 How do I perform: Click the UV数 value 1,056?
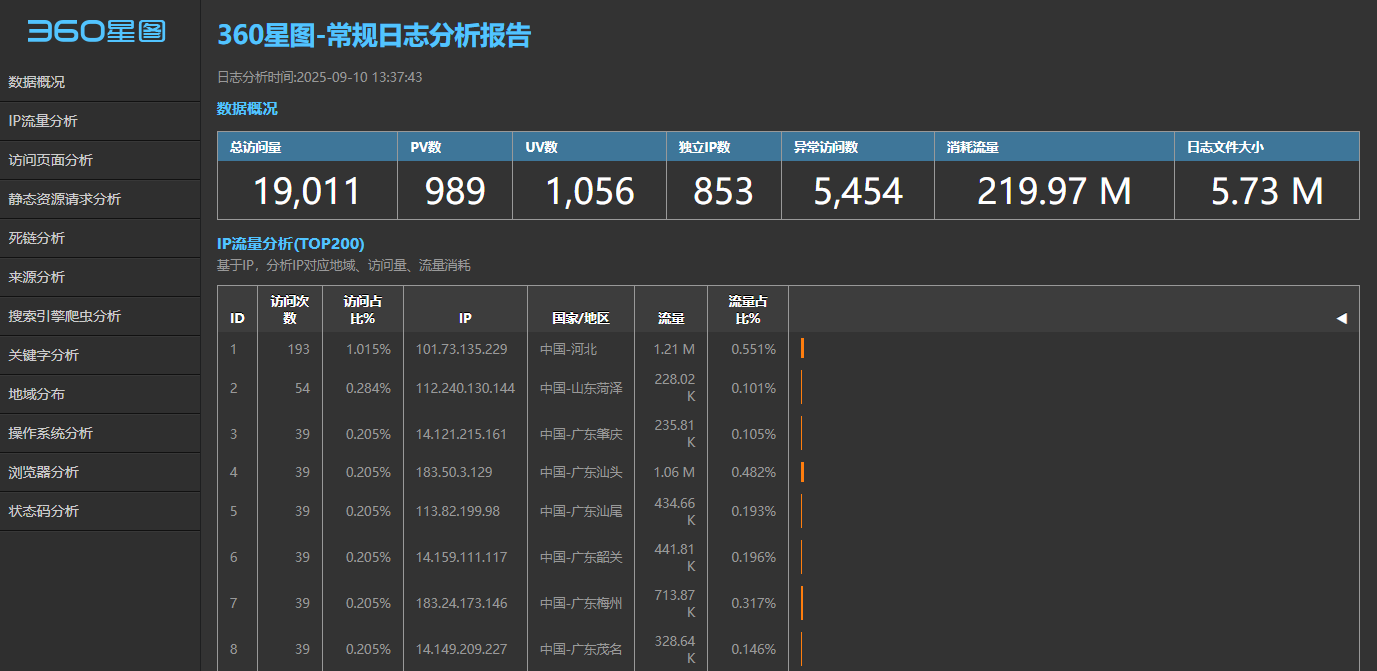(590, 191)
